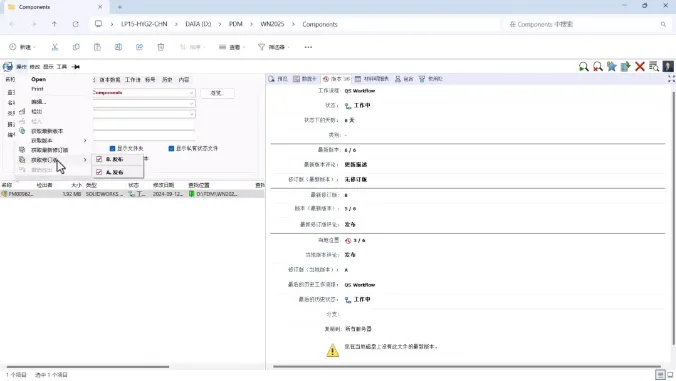Switch to the 材料明细表 tab

click(x=371, y=79)
